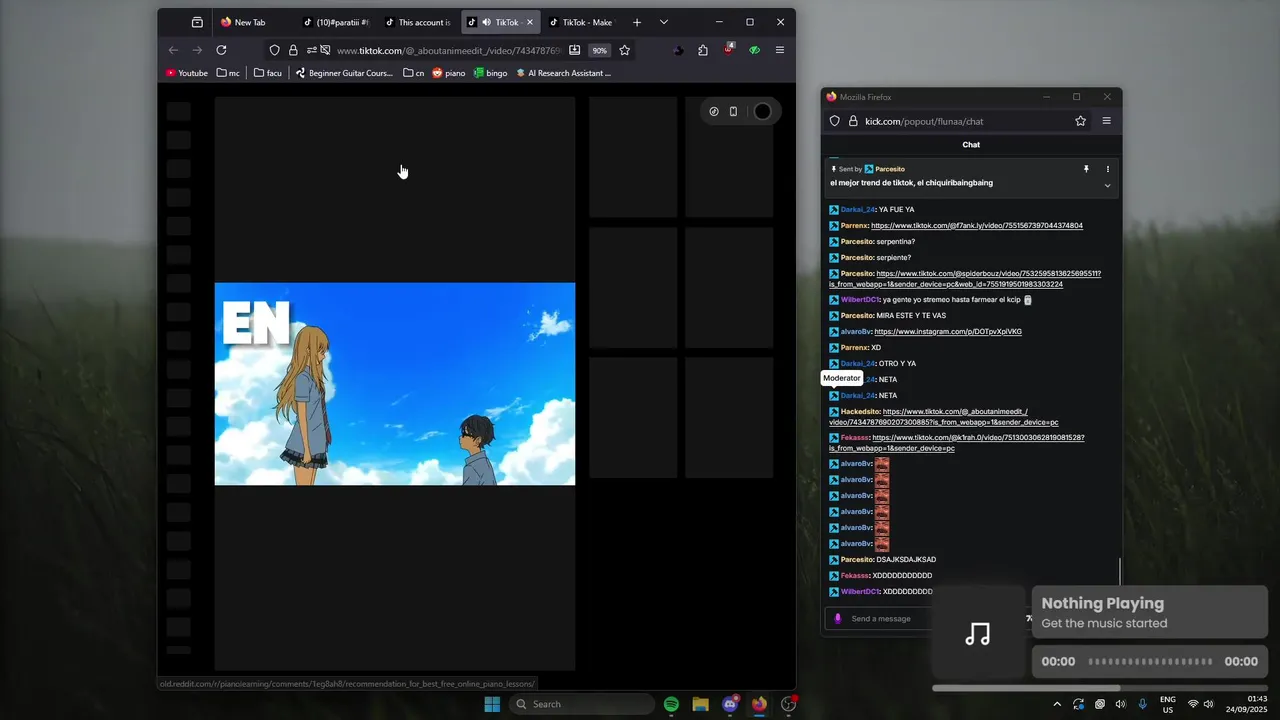The image size is (1280, 720).
Task: Mute the playing TikTok tab audio icon
Action: [x=486, y=22]
